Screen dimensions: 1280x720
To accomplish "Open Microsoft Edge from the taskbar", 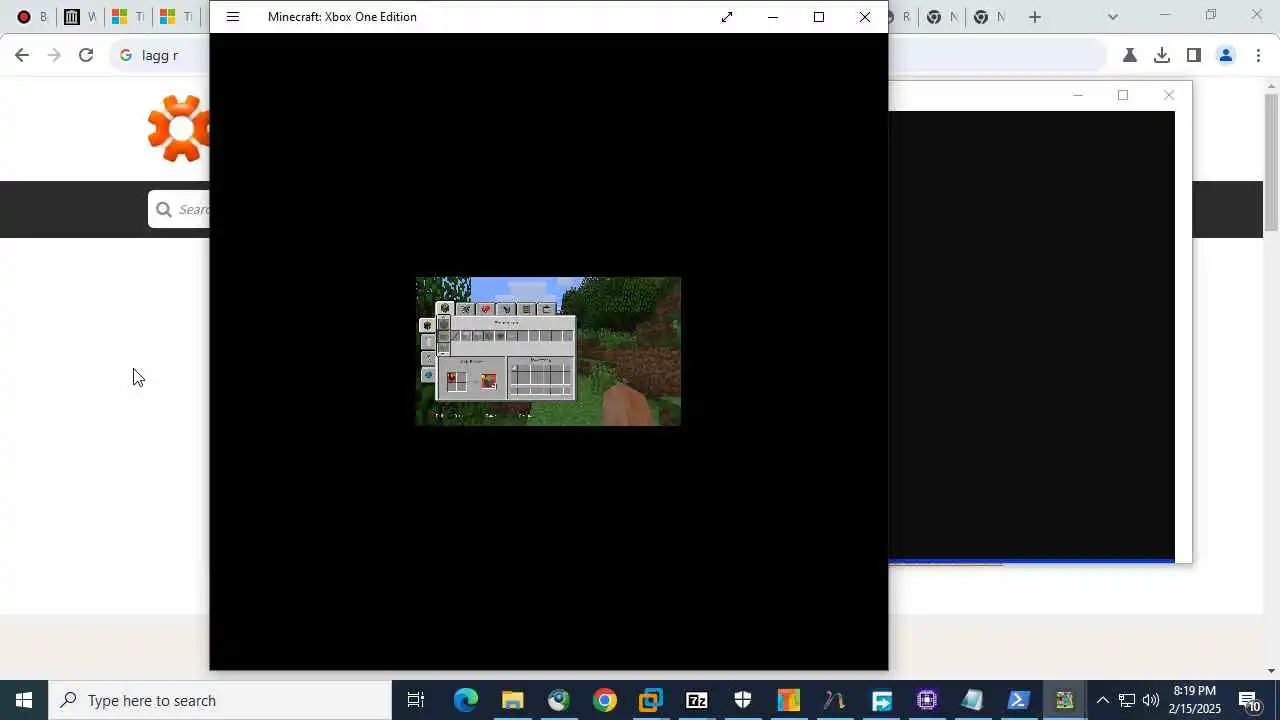I will coord(466,700).
